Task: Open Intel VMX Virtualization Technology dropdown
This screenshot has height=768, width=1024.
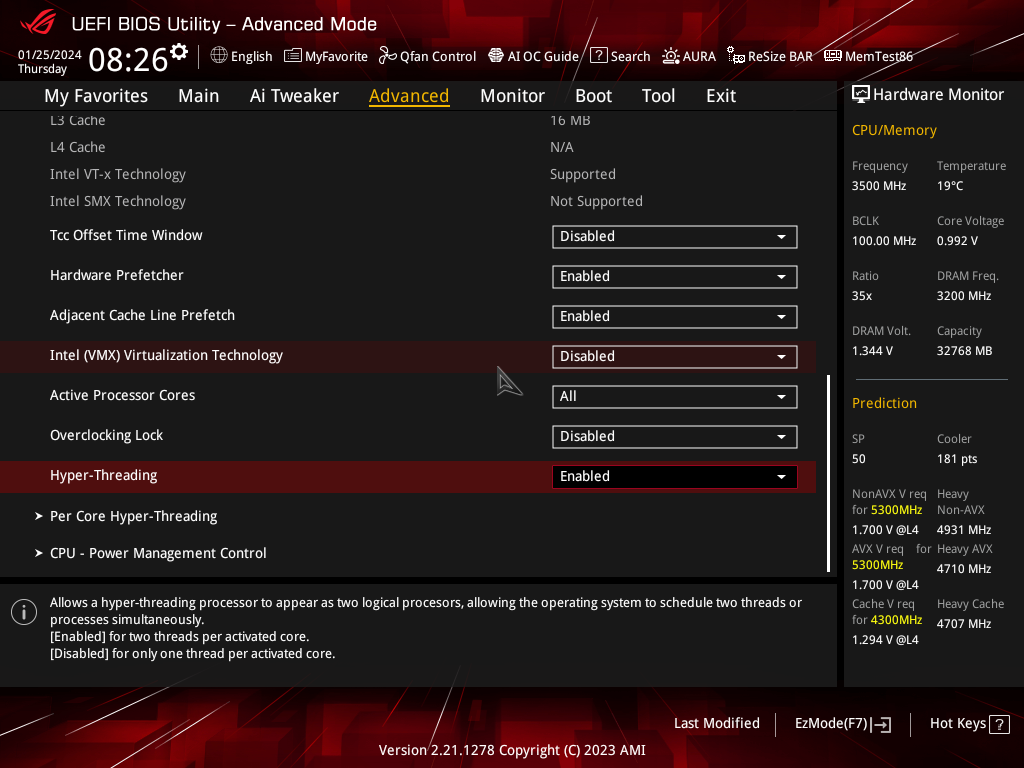Action: 674,357
